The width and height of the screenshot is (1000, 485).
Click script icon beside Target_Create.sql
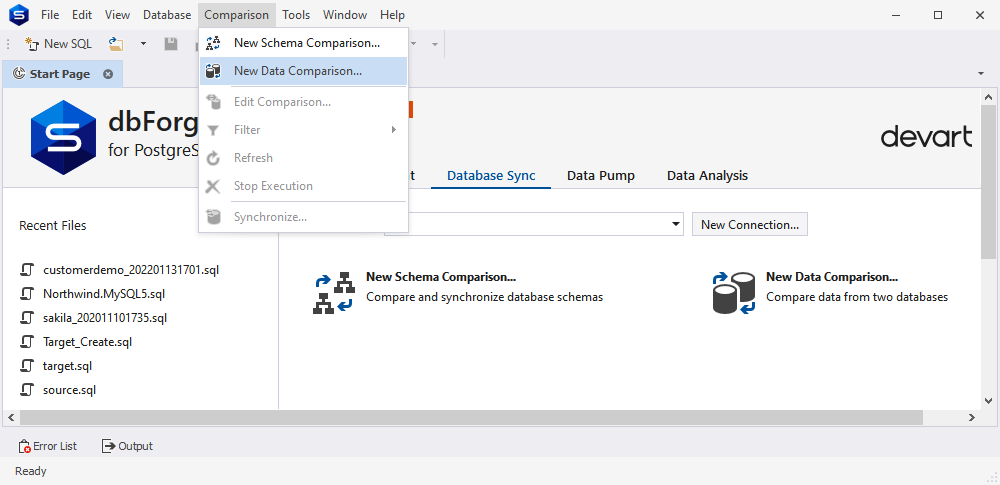[x=27, y=342]
